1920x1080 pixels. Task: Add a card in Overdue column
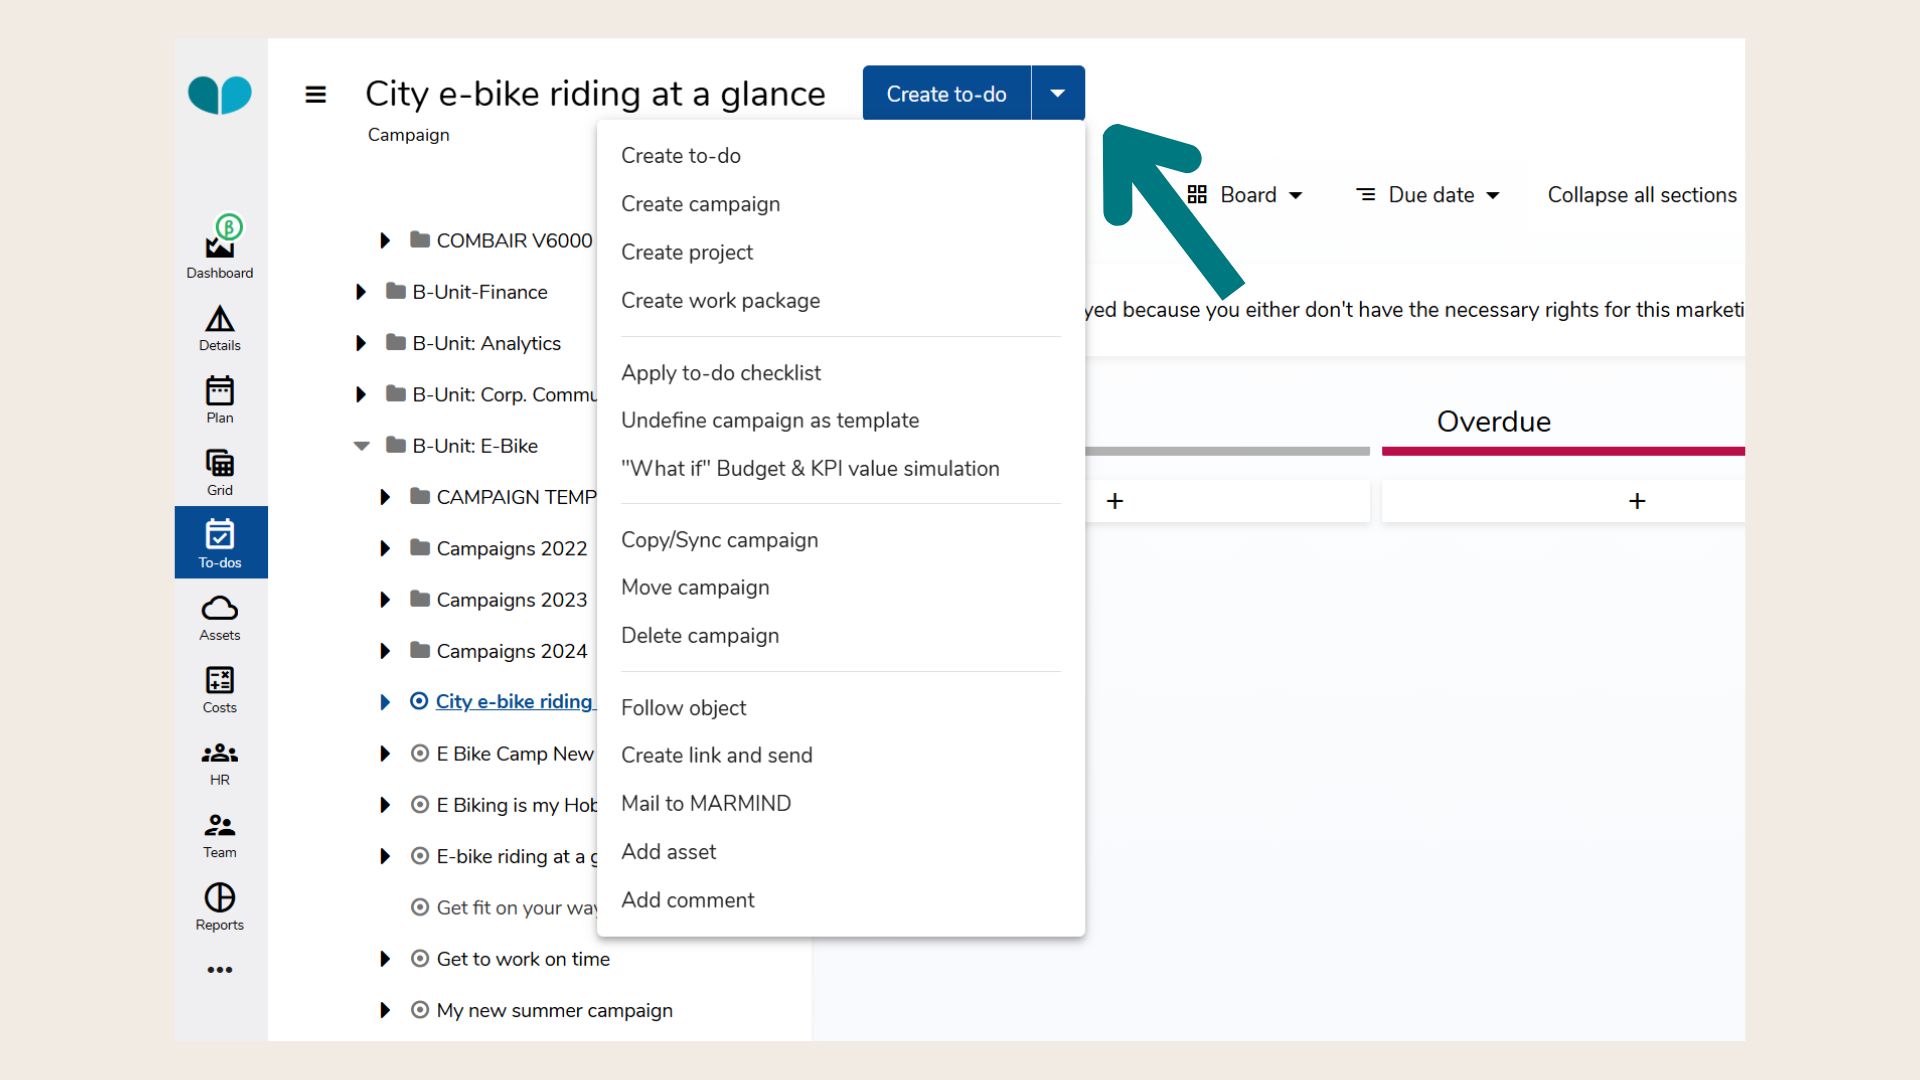(1636, 501)
